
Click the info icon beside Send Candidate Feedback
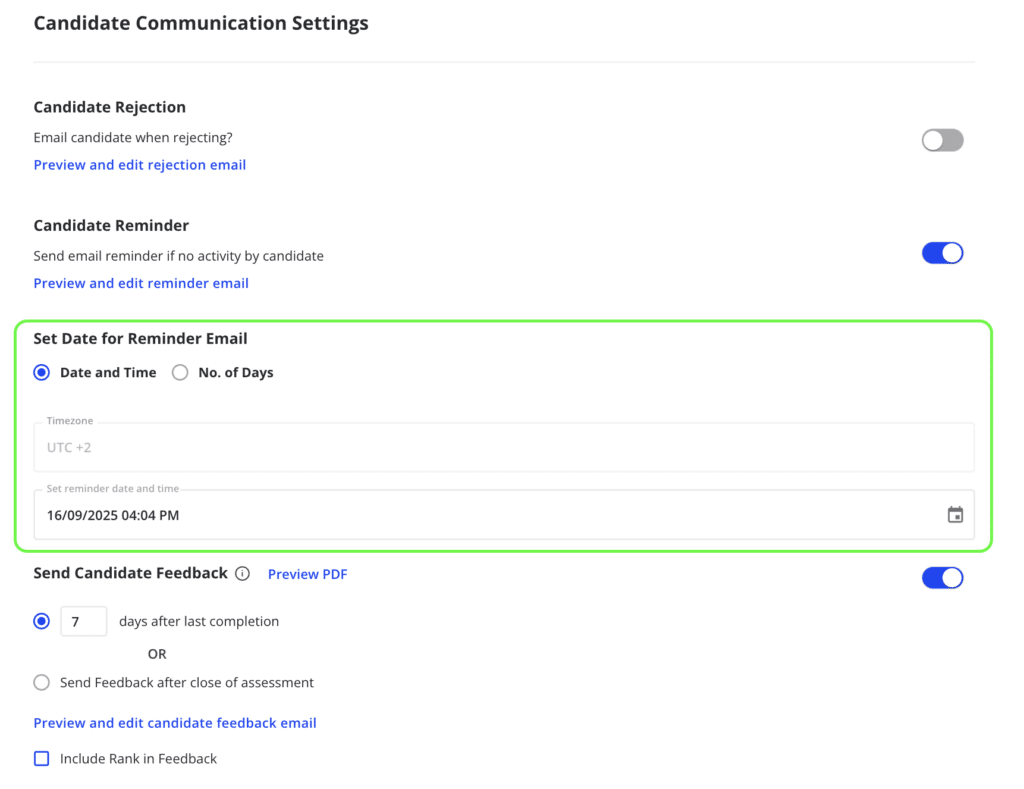point(242,574)
